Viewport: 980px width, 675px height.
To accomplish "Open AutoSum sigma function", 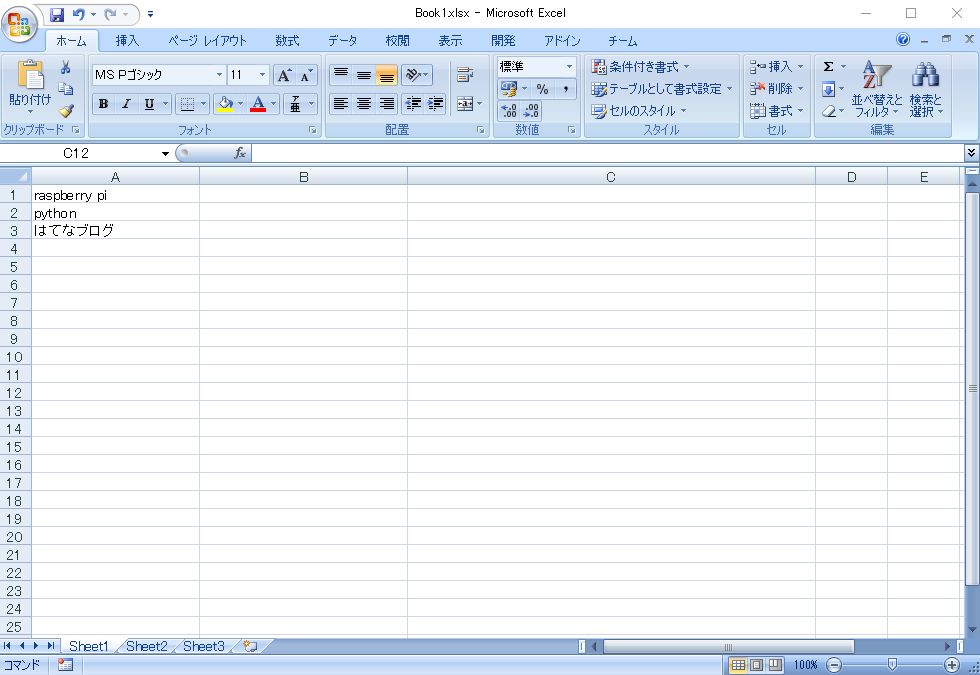I will (829, 67).
